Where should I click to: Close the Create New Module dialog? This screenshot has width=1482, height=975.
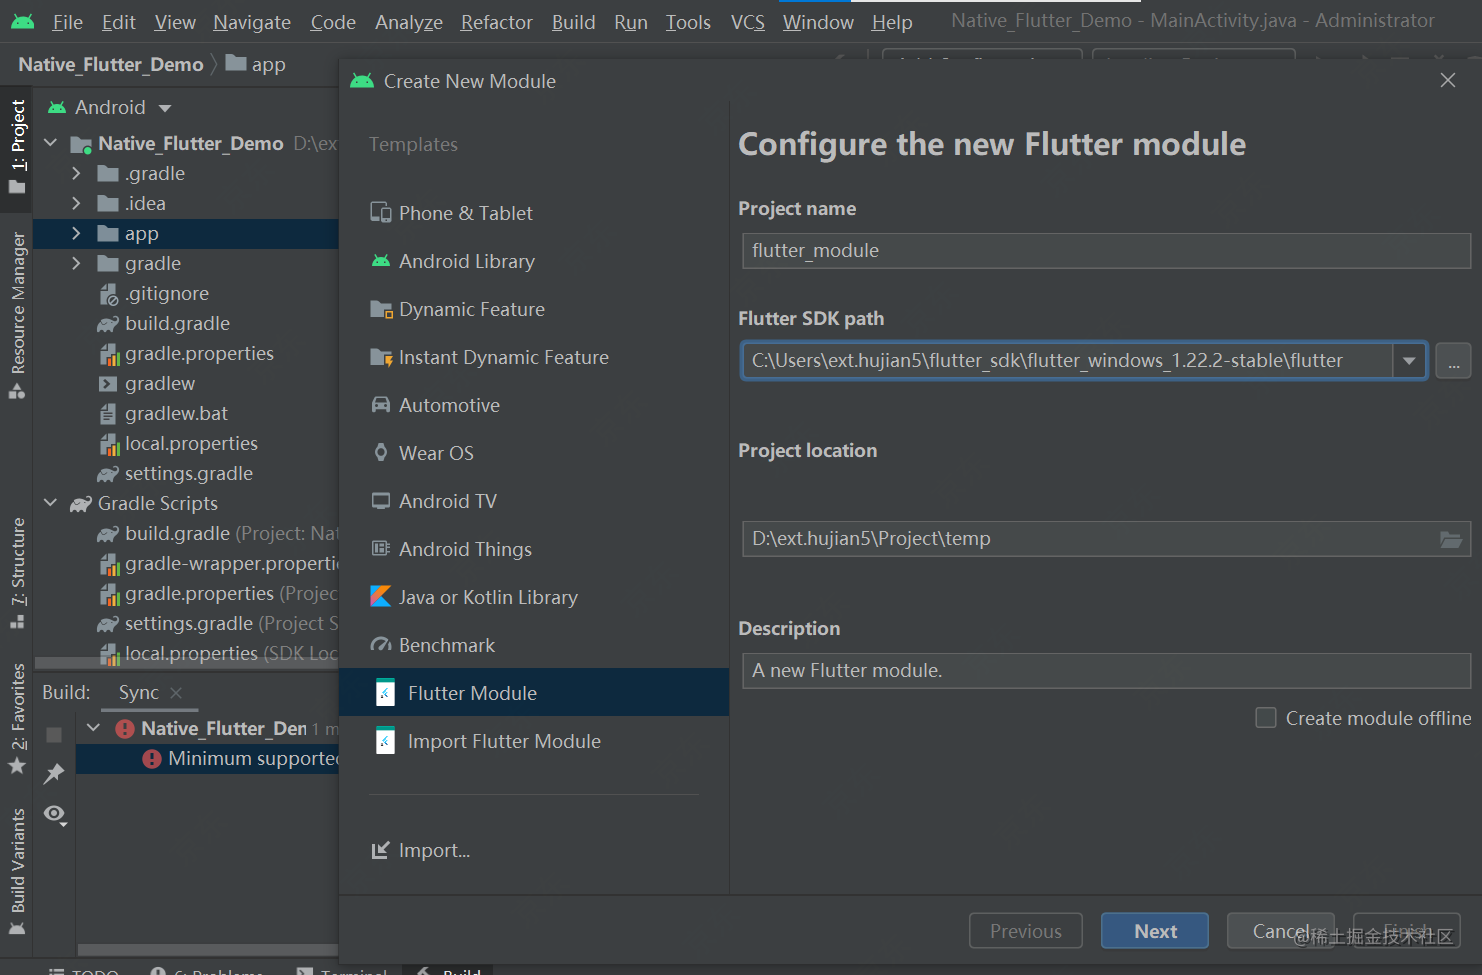1447,80
